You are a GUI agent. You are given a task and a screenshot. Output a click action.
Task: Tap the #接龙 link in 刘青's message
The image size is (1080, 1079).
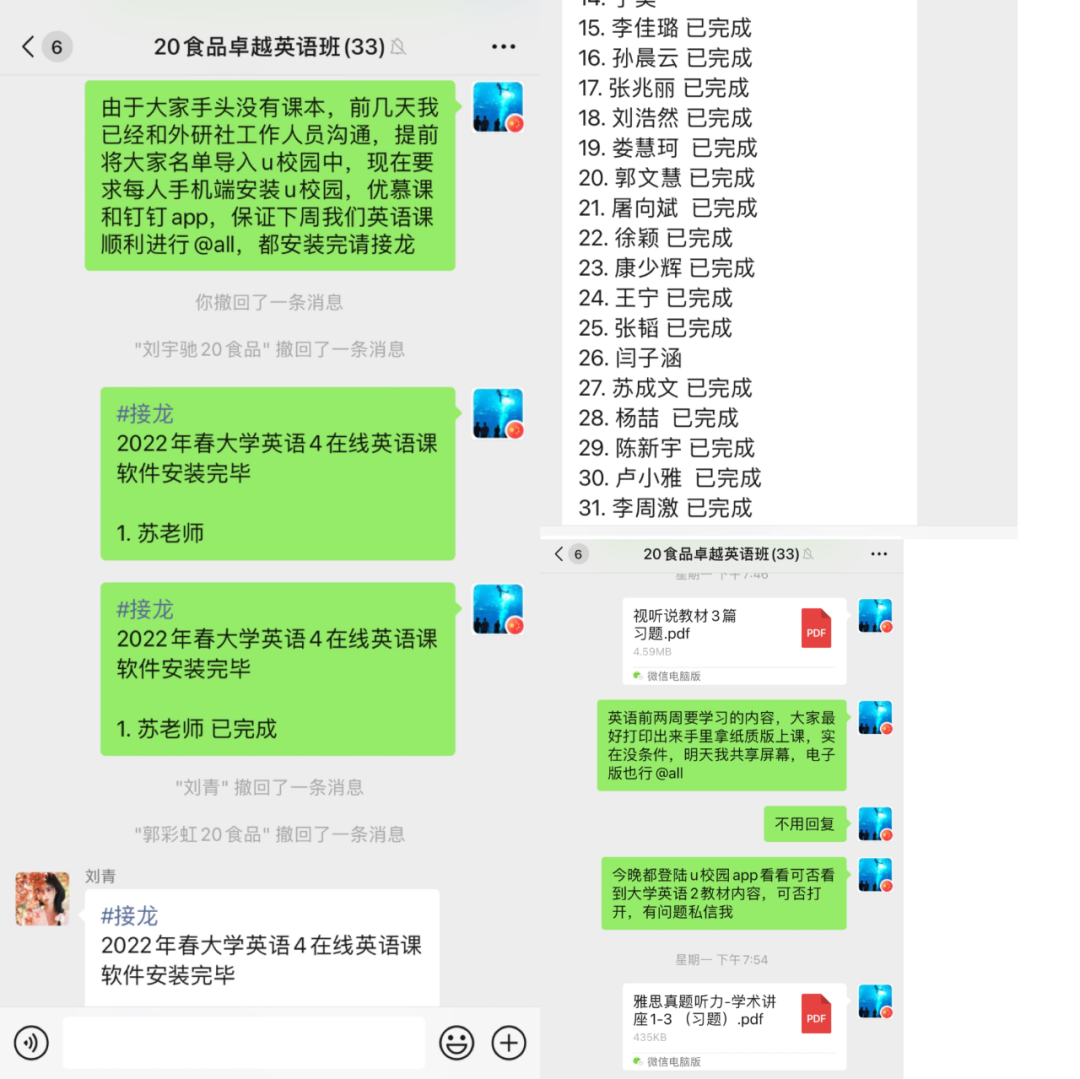tap(129, 916)
